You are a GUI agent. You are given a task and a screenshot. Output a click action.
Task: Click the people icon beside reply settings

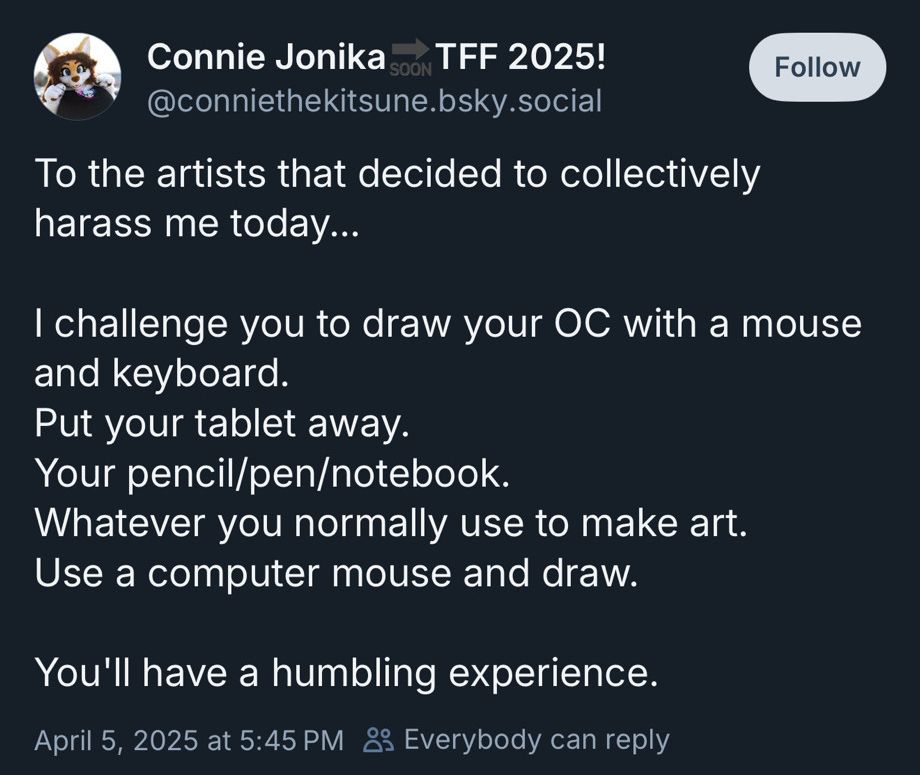coord(379,740)
